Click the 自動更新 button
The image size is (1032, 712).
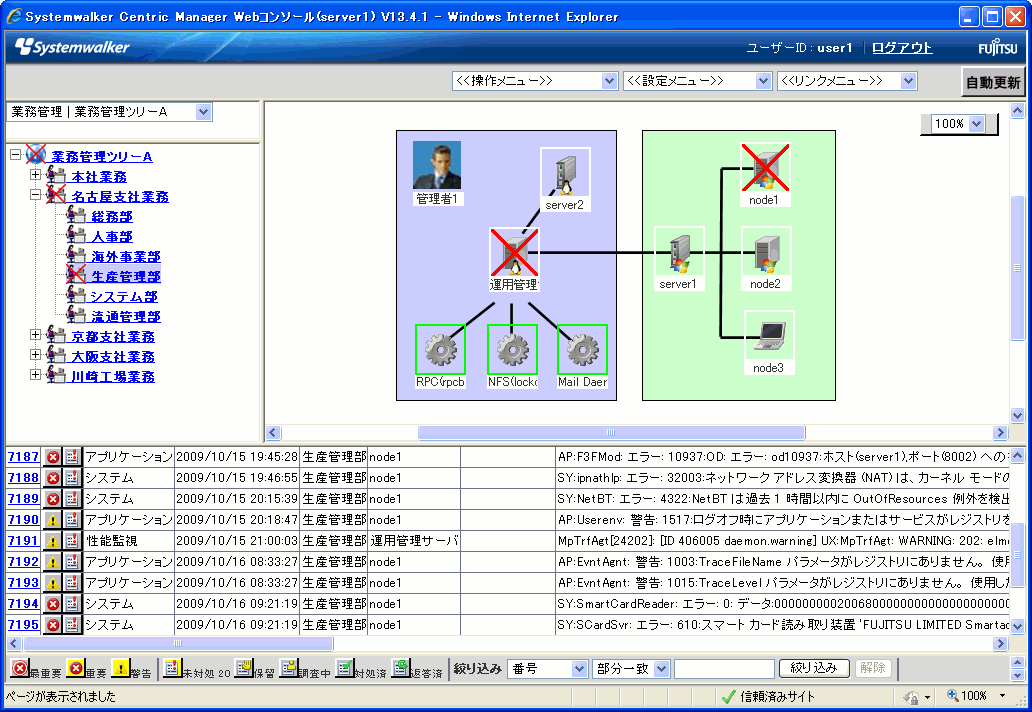(993, 82)
